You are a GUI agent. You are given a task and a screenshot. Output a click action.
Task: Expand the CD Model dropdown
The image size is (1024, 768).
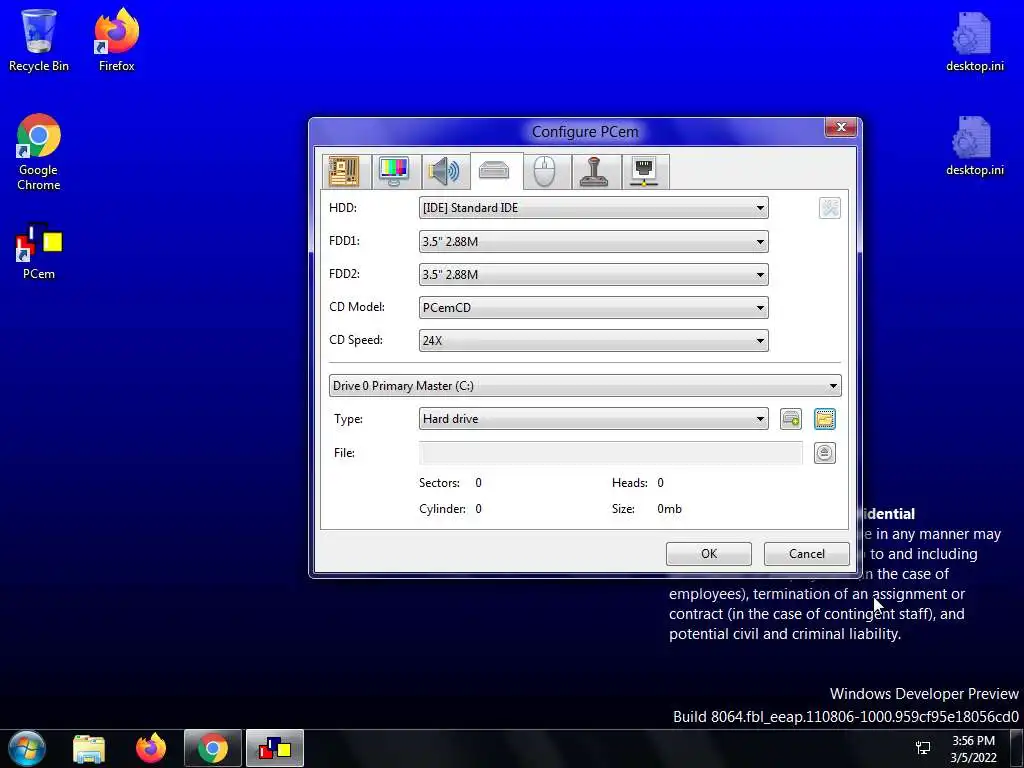point(593,308)
